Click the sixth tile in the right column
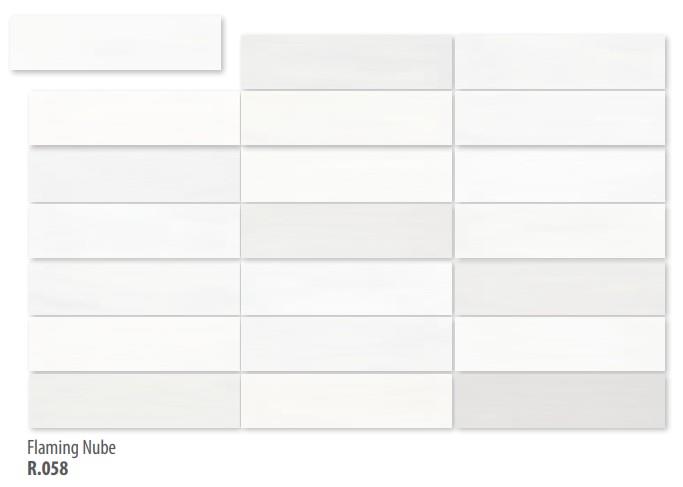 pyautogui.click(x=560, y=344)
